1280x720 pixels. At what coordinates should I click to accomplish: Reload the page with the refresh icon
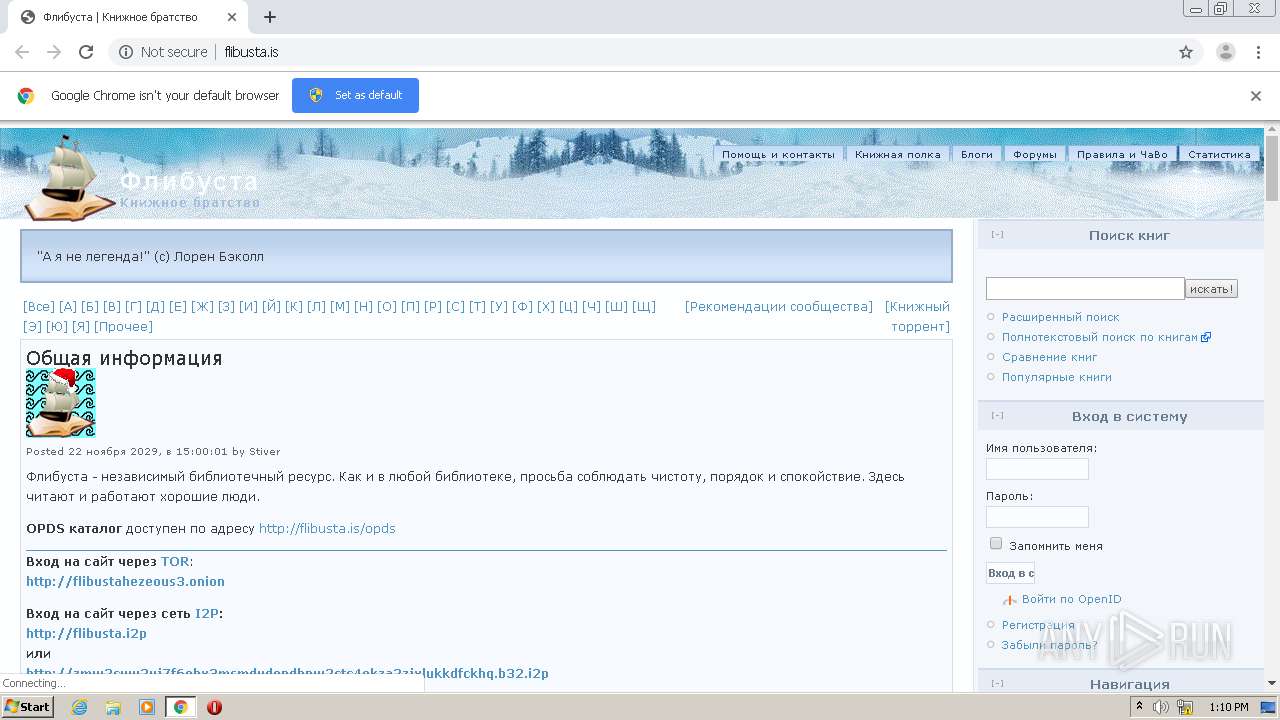click(86, 52)
